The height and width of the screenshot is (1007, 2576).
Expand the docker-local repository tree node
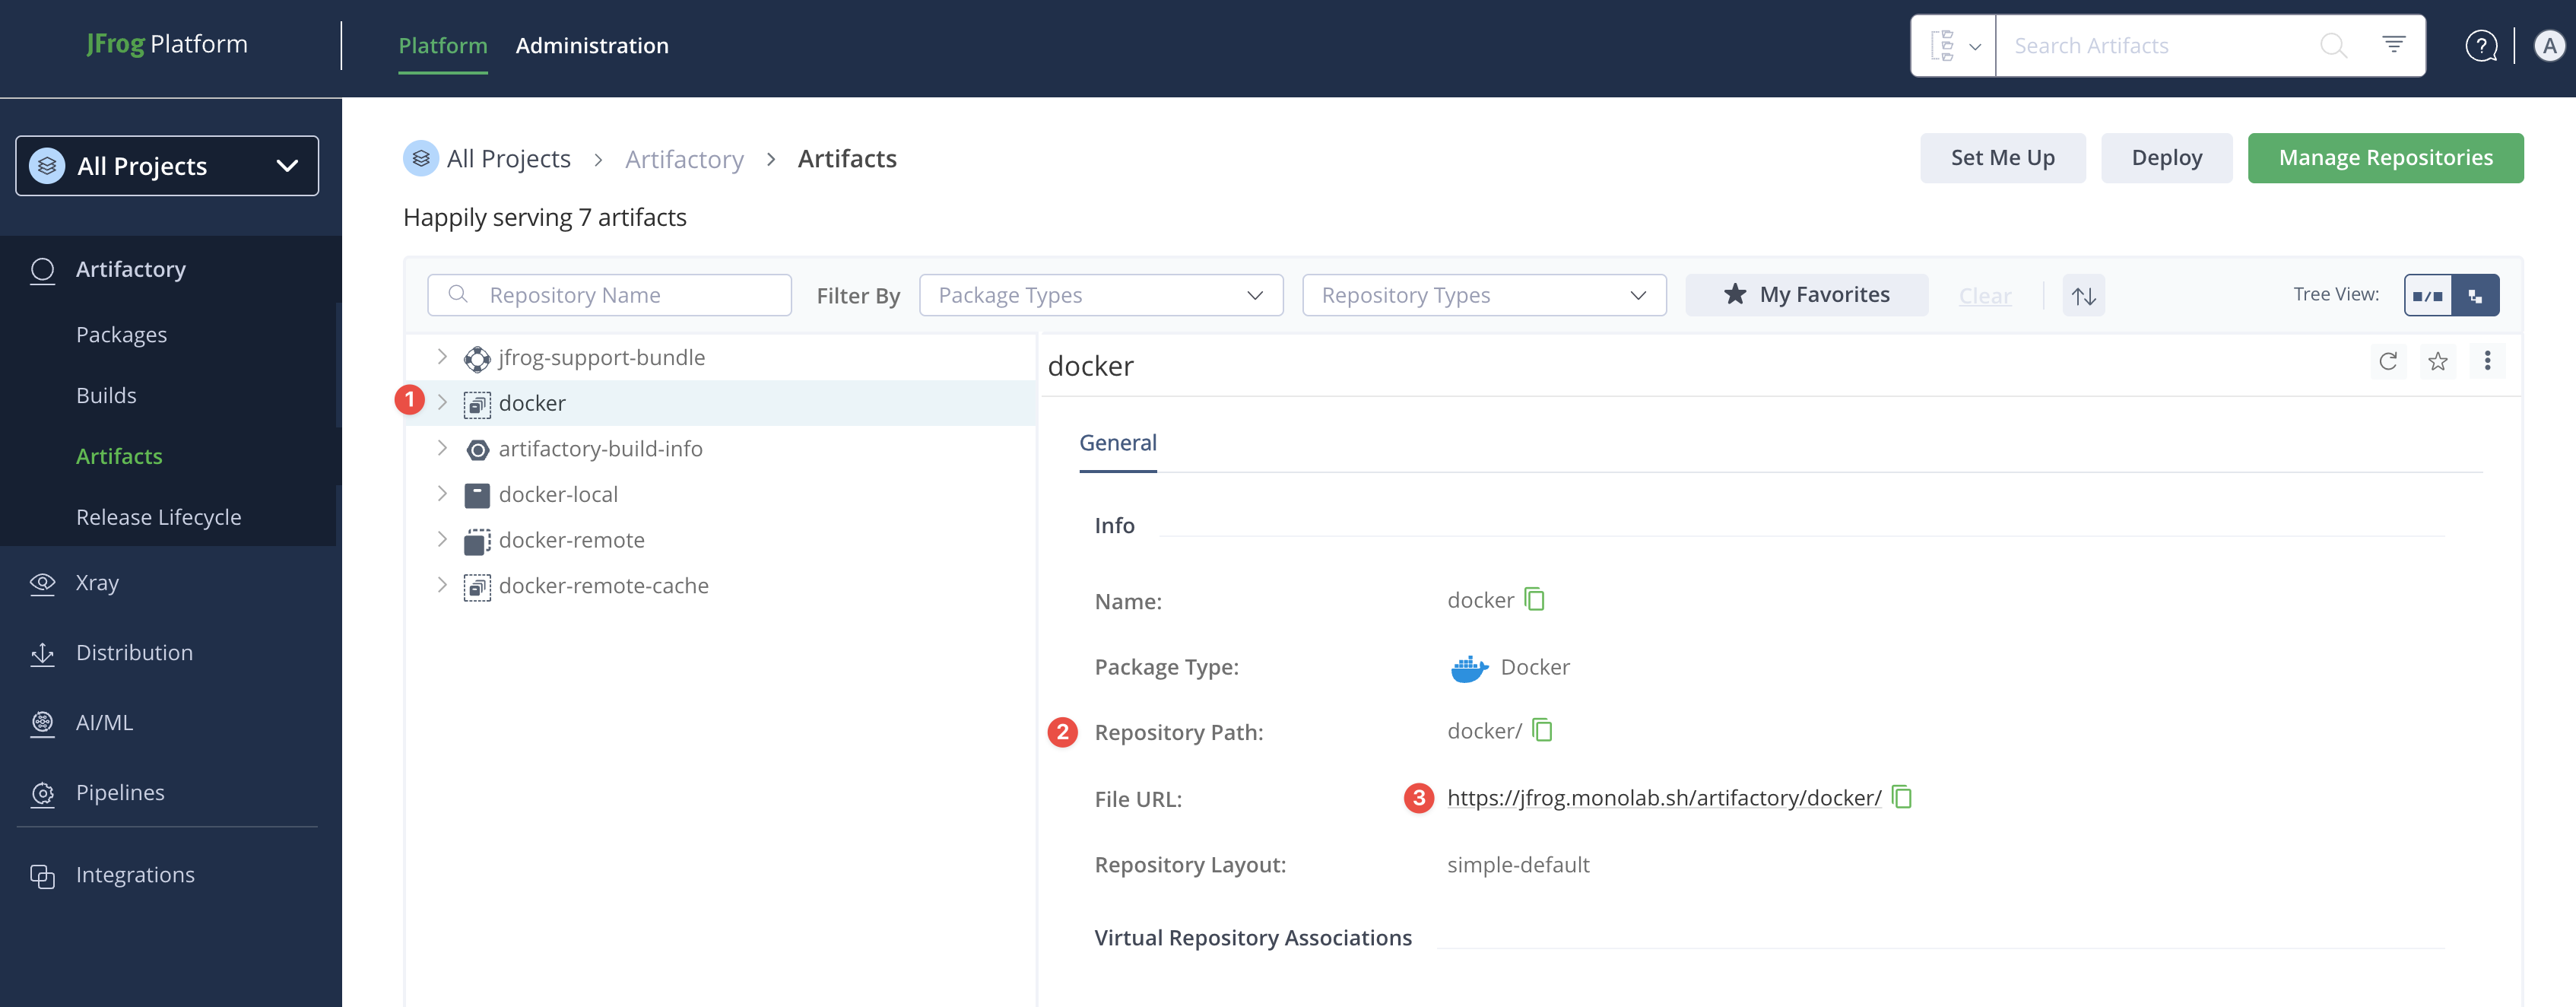442,494
